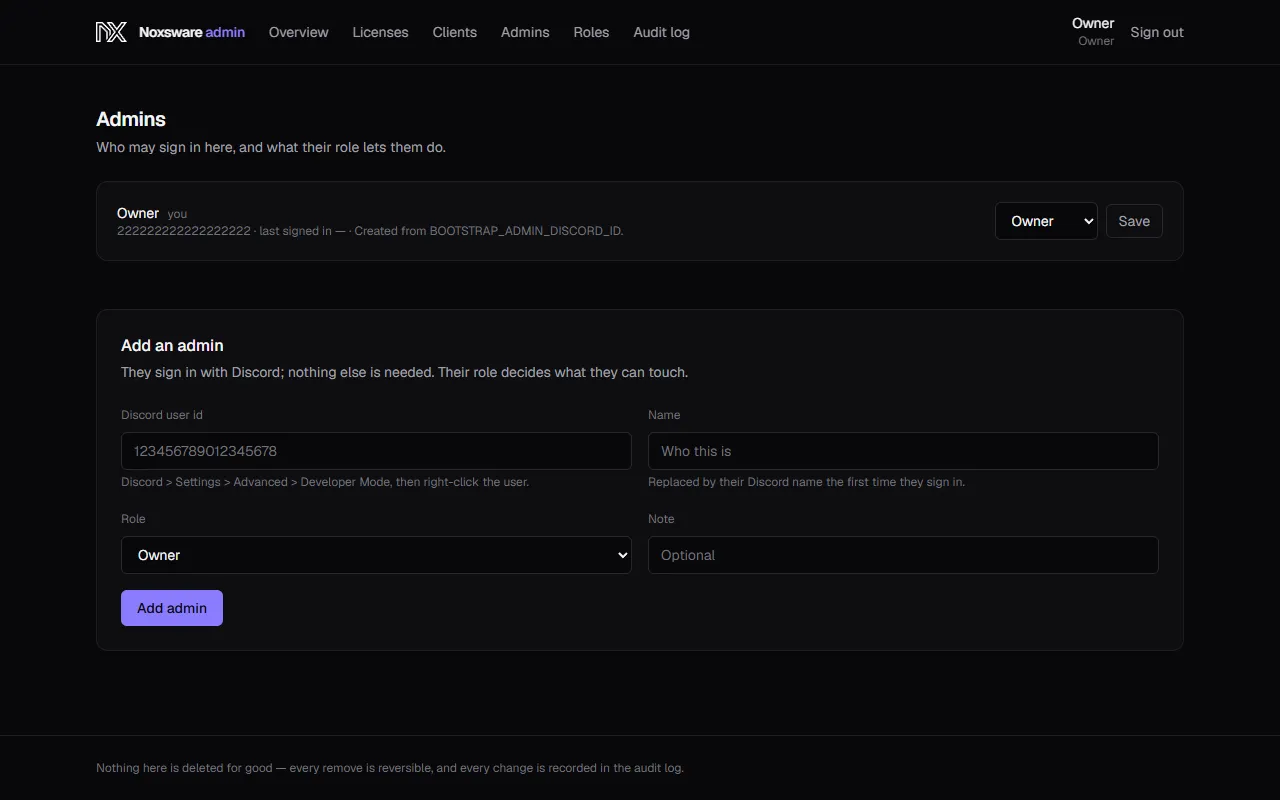Save the Owner admin's role
This screenshot has width=1280, height=800.
1134,221
